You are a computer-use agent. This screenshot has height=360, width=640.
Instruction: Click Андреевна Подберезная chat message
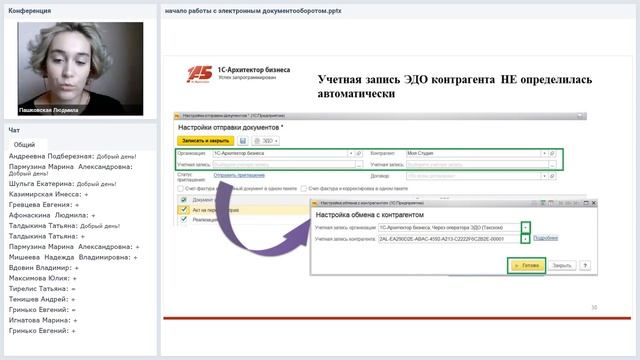[x=73, y=156]
